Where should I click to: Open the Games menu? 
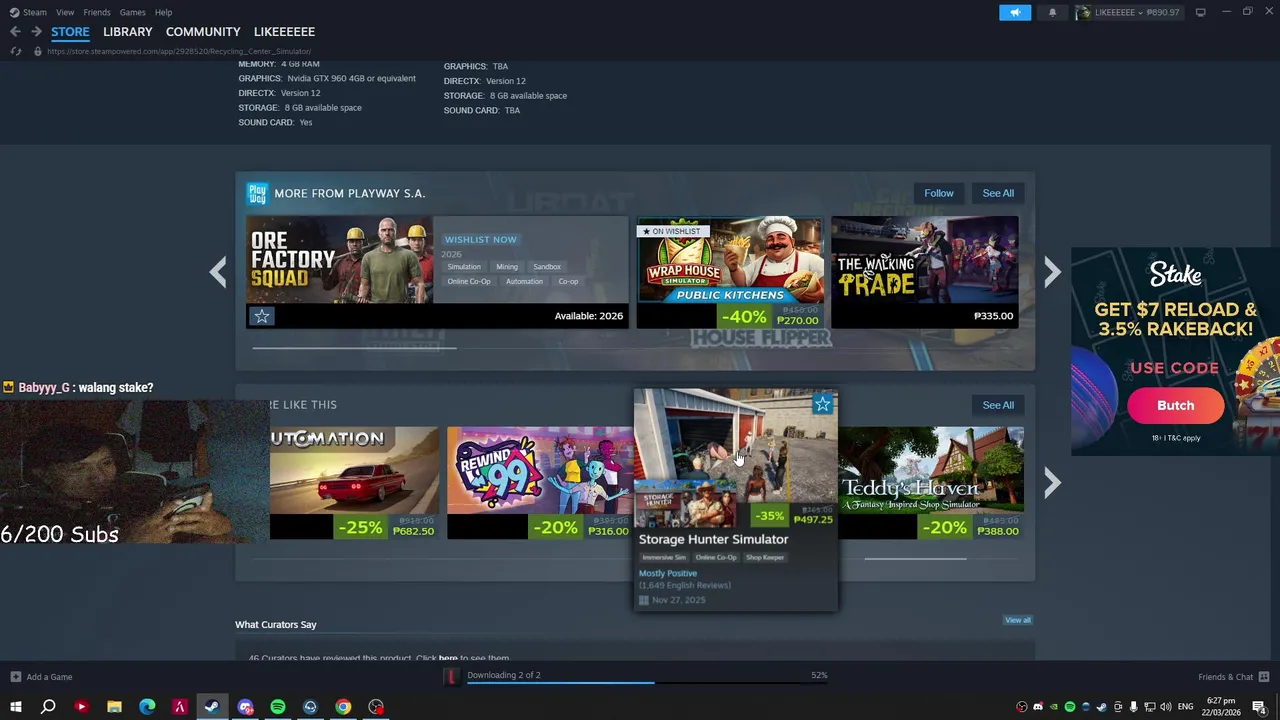click(132, 12)
